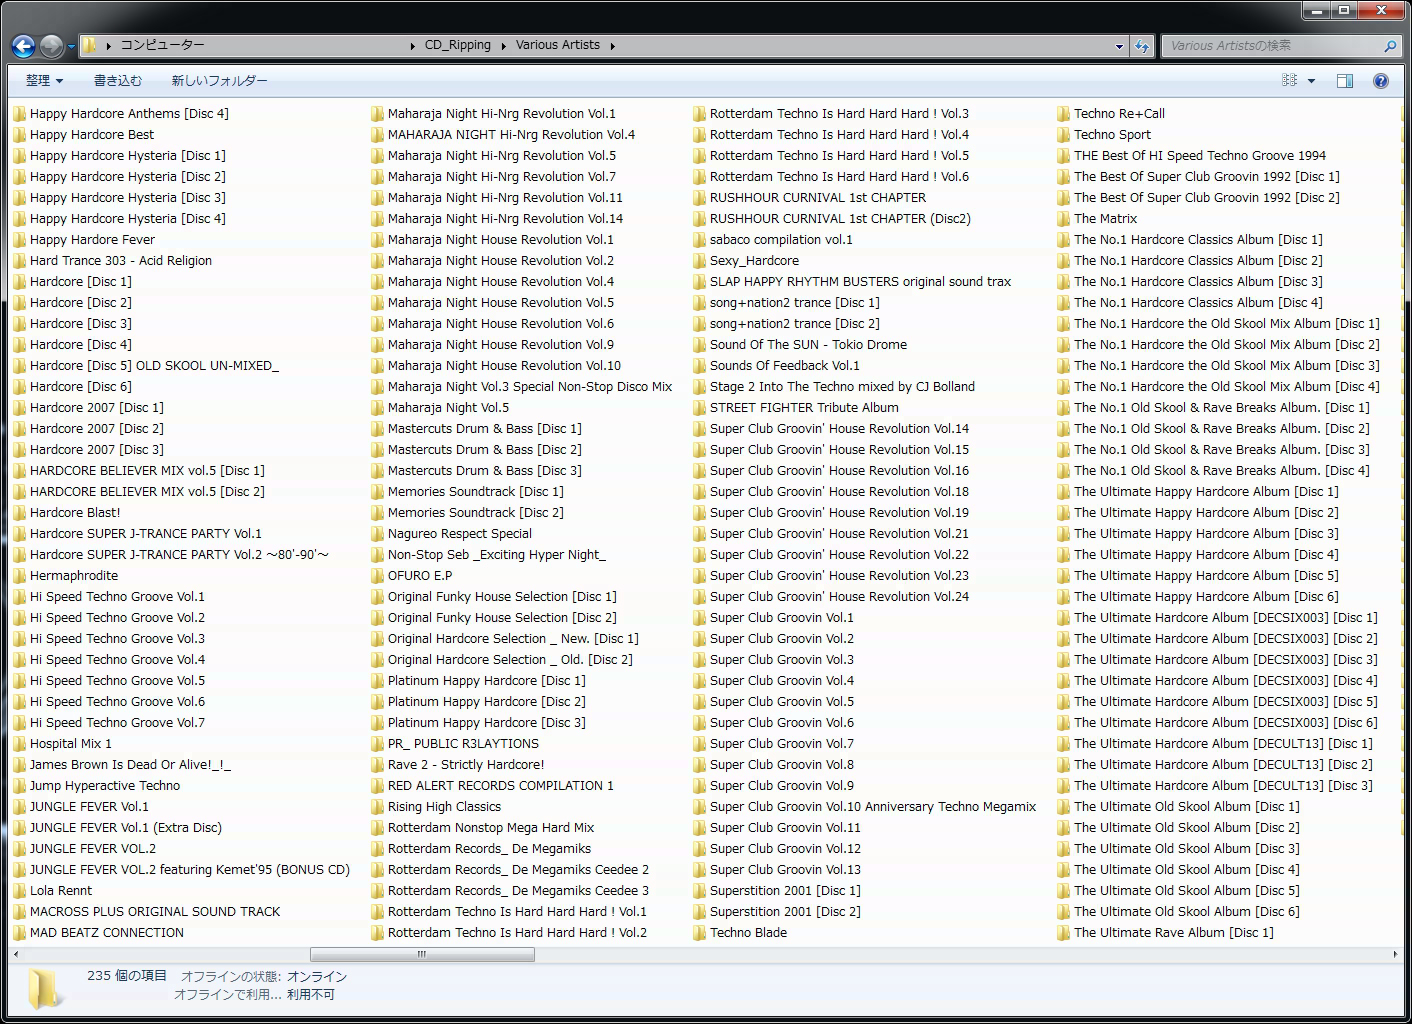Select 'Hardcore [Disc 5] OLD SKOOL UN-MIXED_' folder name

(x=154, y=366)
